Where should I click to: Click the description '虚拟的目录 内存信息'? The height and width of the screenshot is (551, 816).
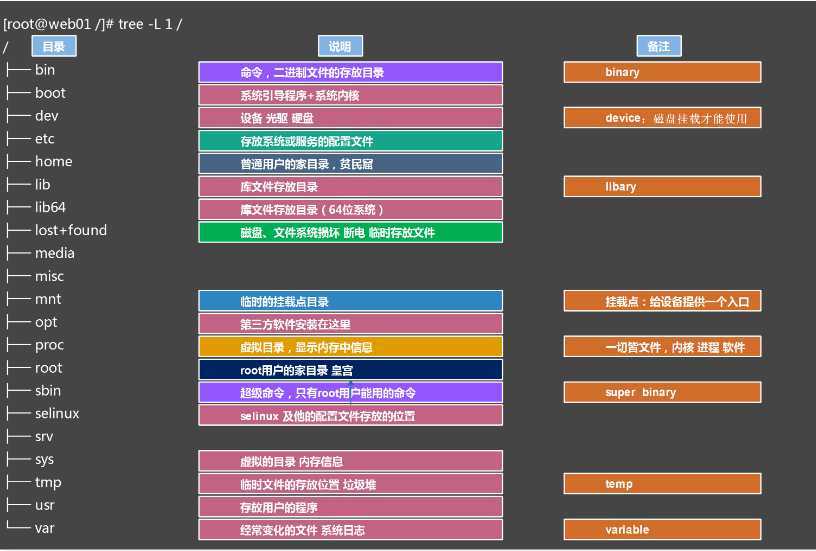[x=350, y=462]
